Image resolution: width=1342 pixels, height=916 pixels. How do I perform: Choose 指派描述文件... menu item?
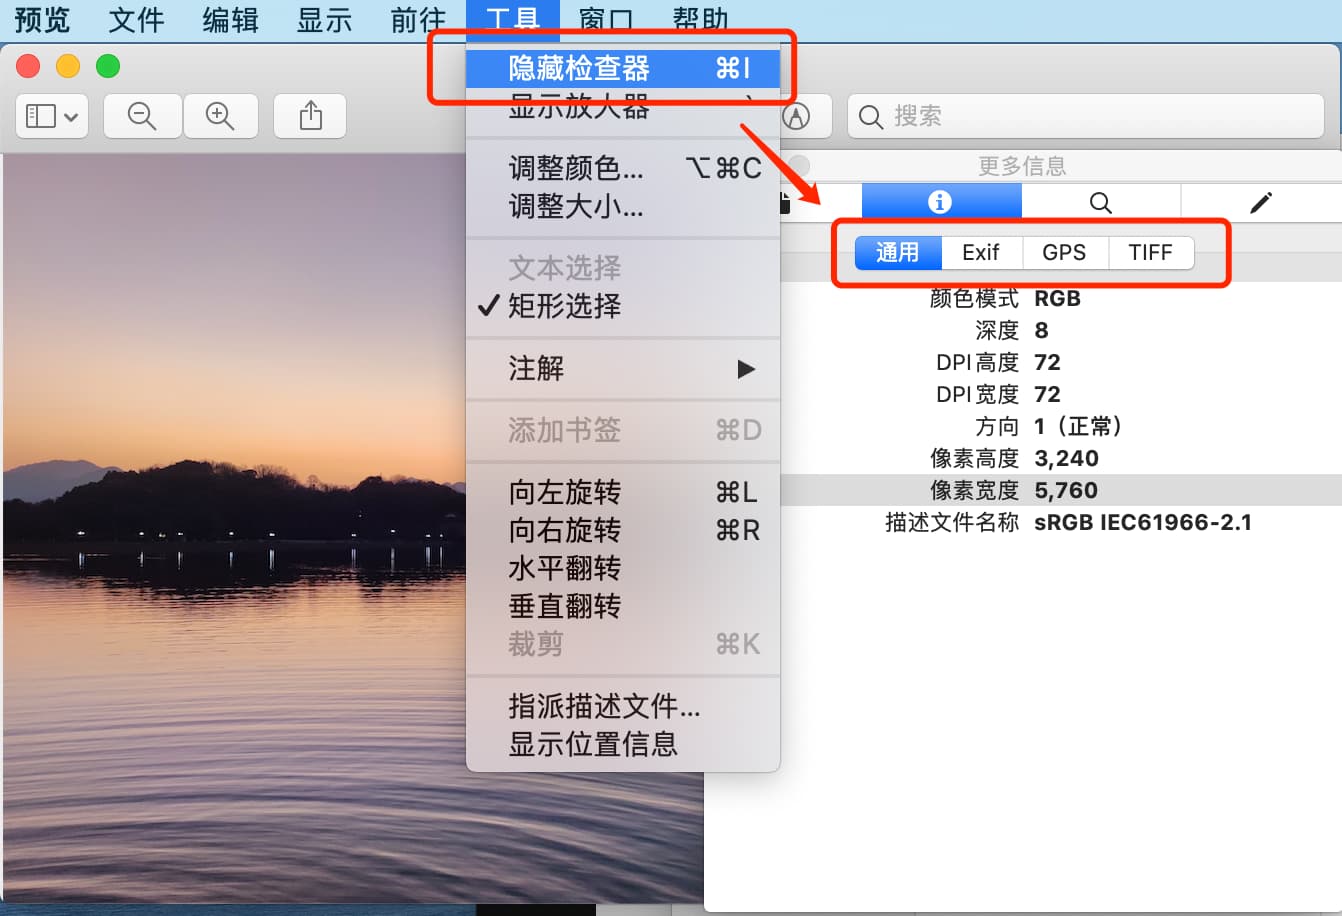623,706
